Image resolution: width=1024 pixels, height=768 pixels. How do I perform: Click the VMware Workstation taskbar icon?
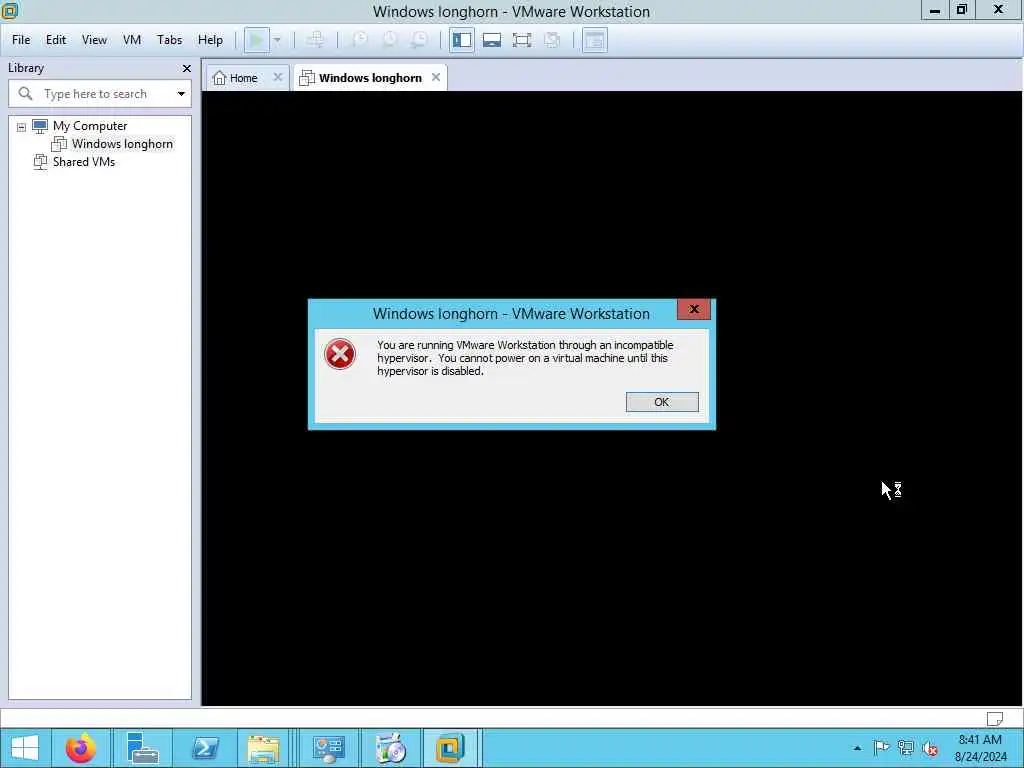tap(450, 748)
